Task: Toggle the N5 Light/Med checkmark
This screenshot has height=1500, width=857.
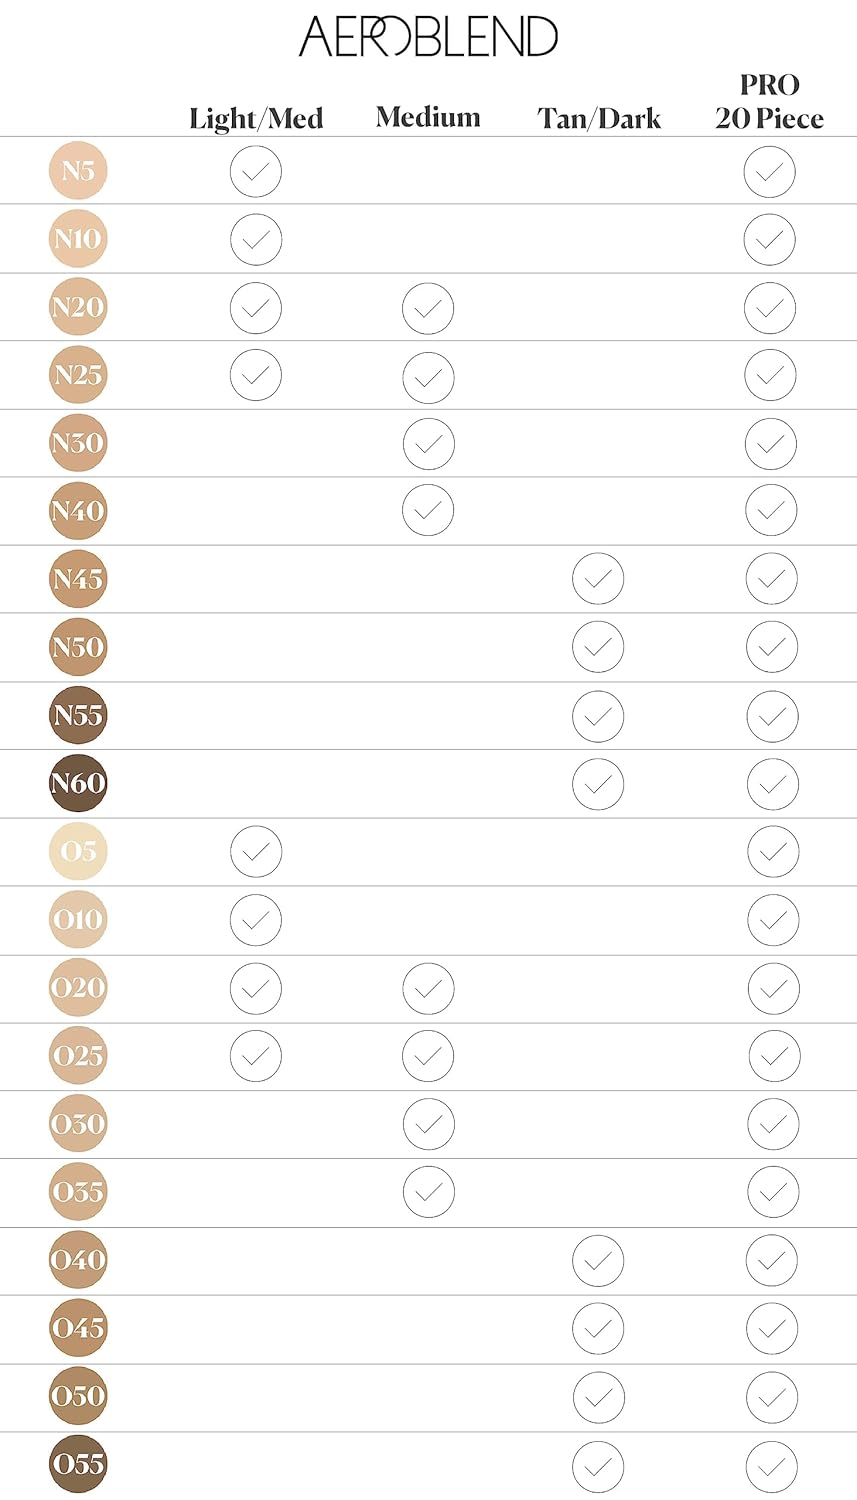Action: pyautogui.click(x=256, y=171)
